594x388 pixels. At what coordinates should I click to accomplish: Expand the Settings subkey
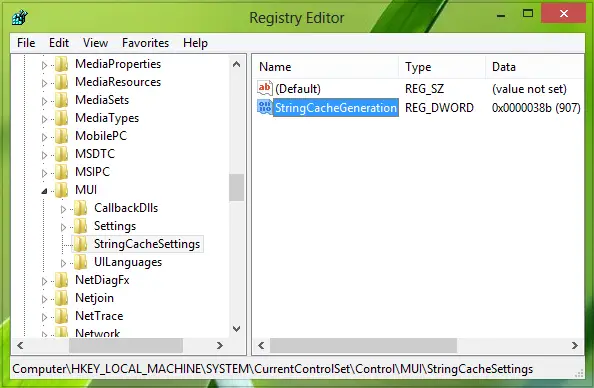pyautogui.click(x=63, y=227)
